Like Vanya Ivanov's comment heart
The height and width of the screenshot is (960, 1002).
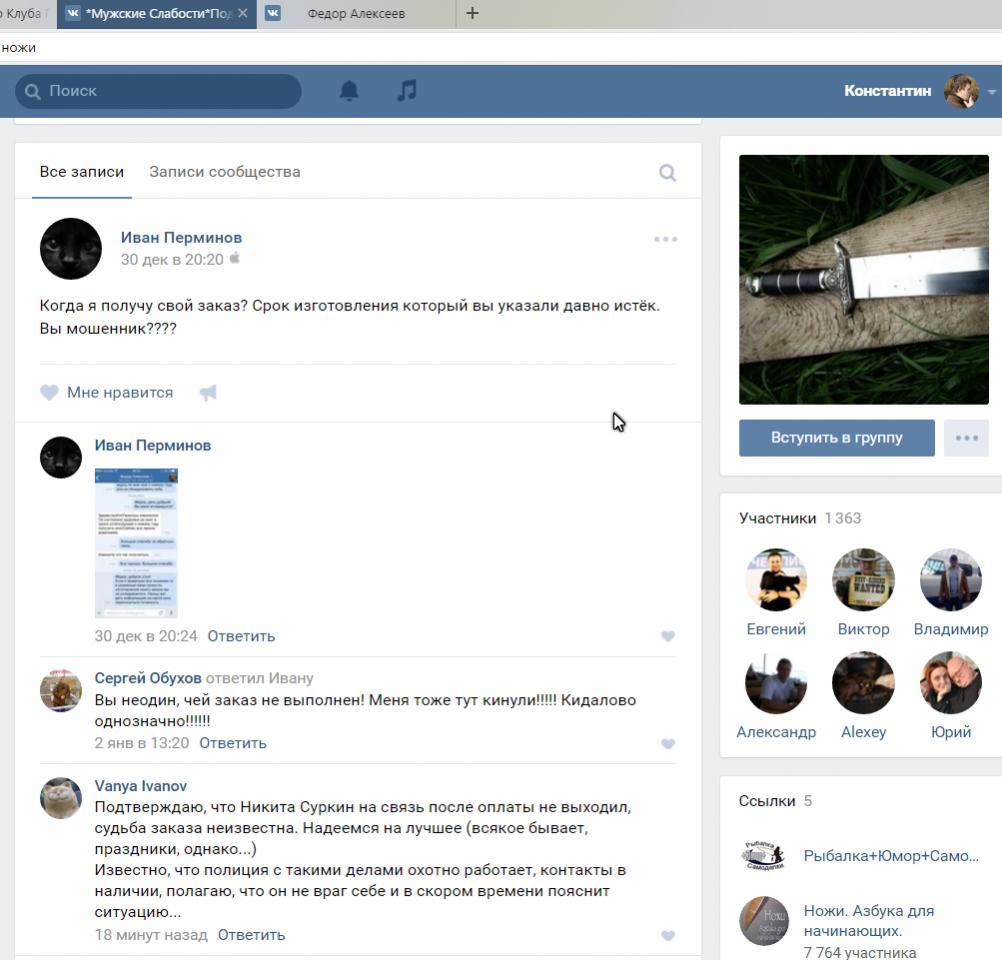668,936
